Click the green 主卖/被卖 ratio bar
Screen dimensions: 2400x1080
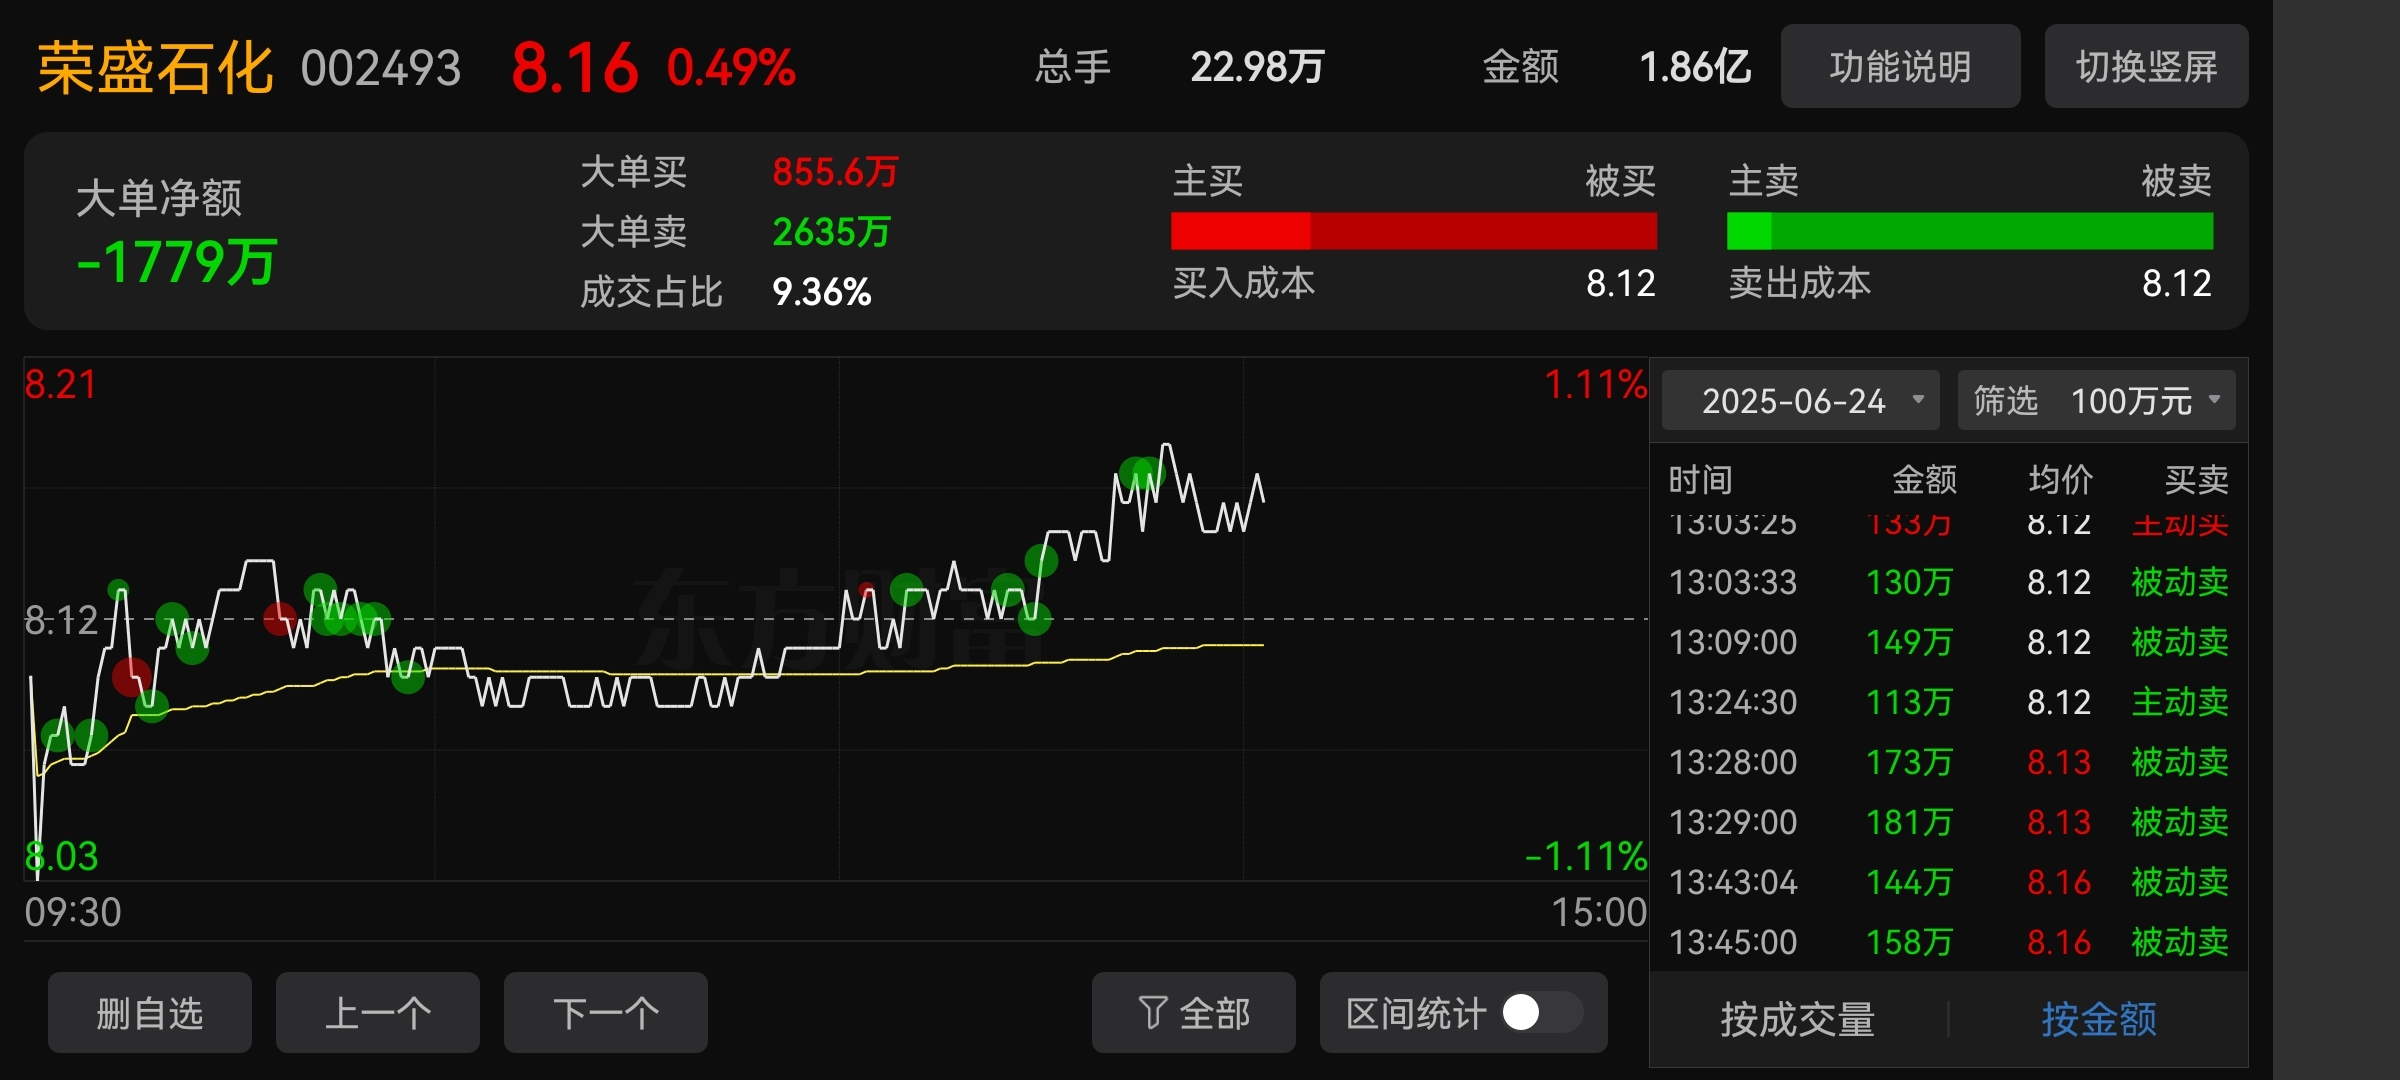[x=1970, y=231]
